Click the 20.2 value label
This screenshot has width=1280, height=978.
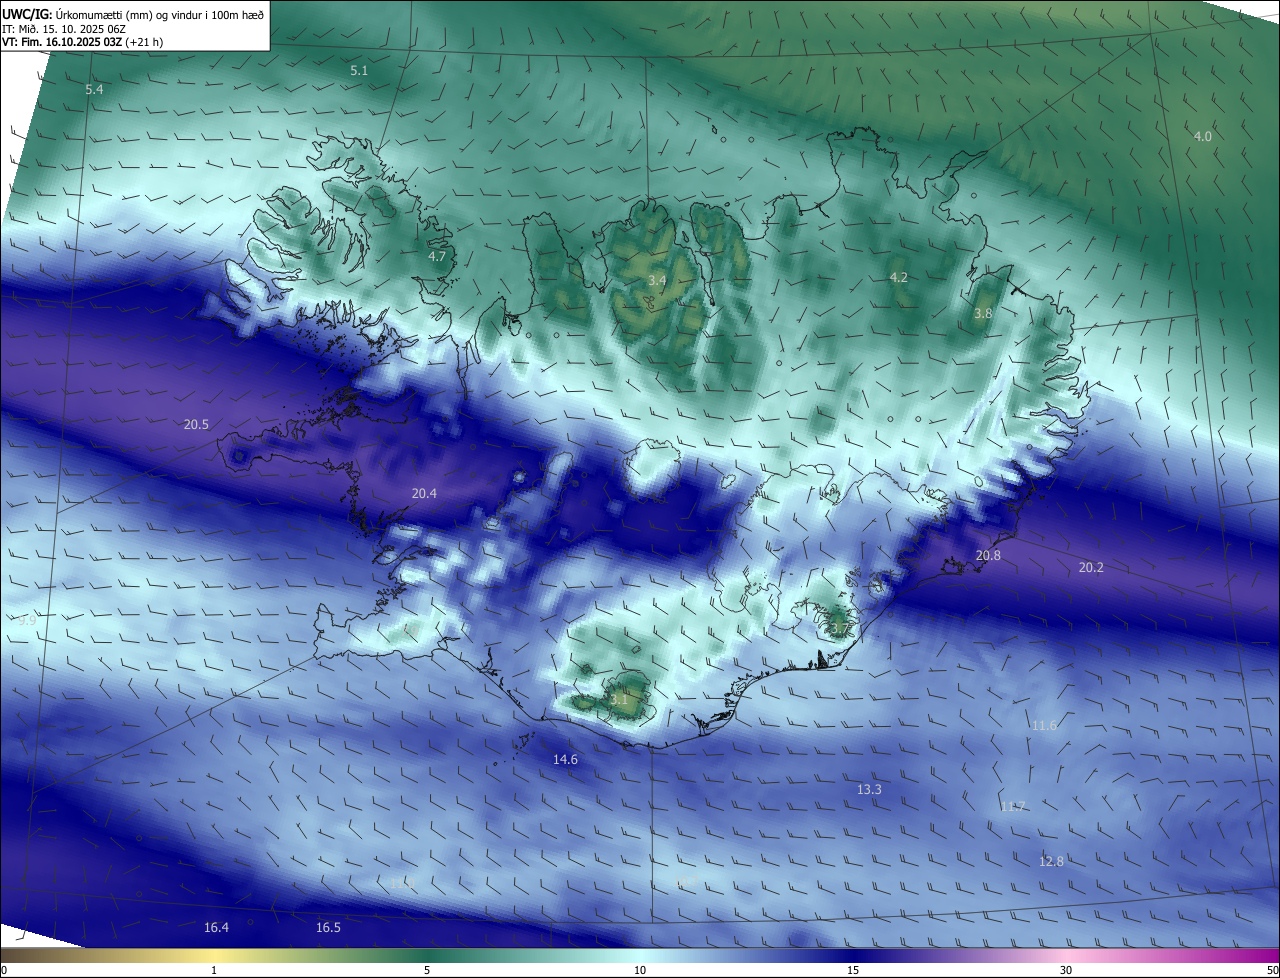1091,567
